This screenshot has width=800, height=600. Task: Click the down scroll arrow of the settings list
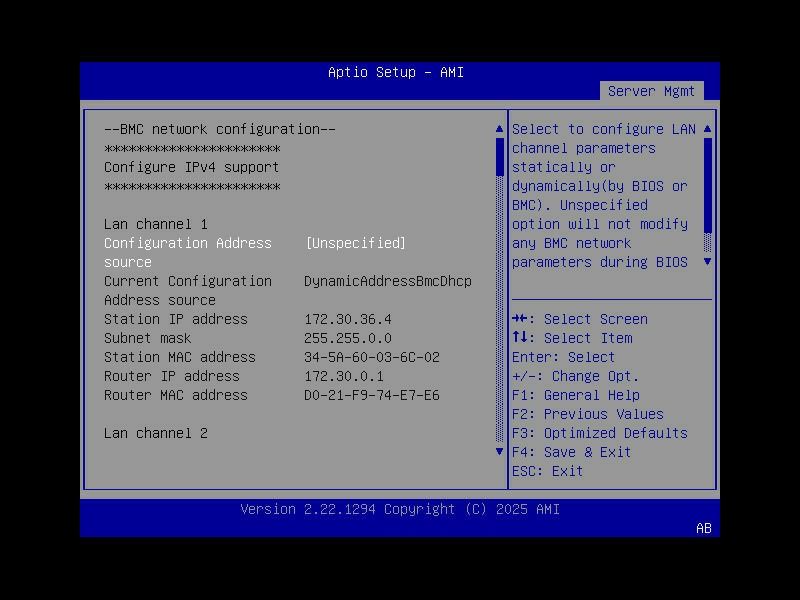(498, 452)
